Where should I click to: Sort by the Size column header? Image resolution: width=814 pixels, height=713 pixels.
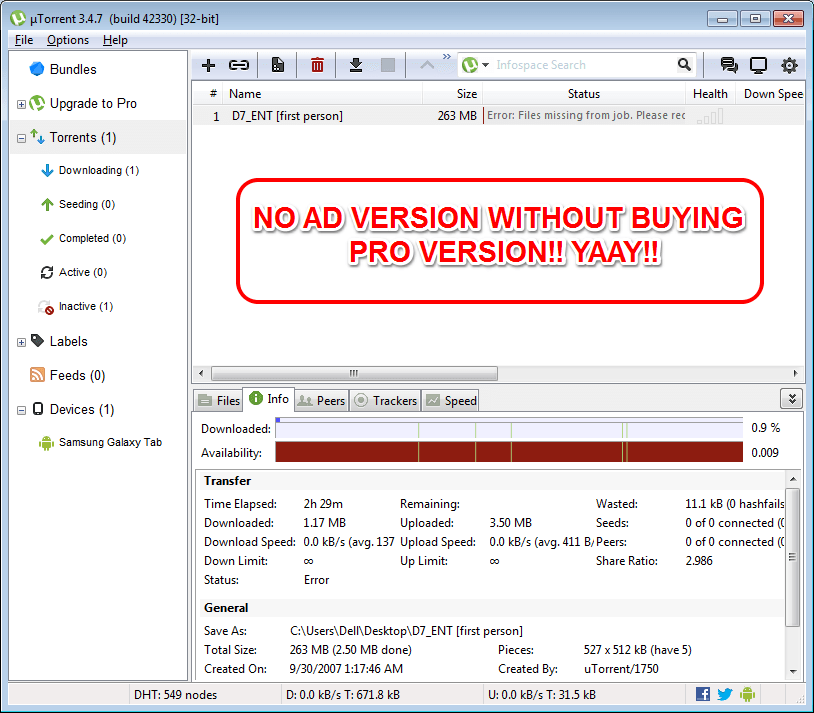453,94
